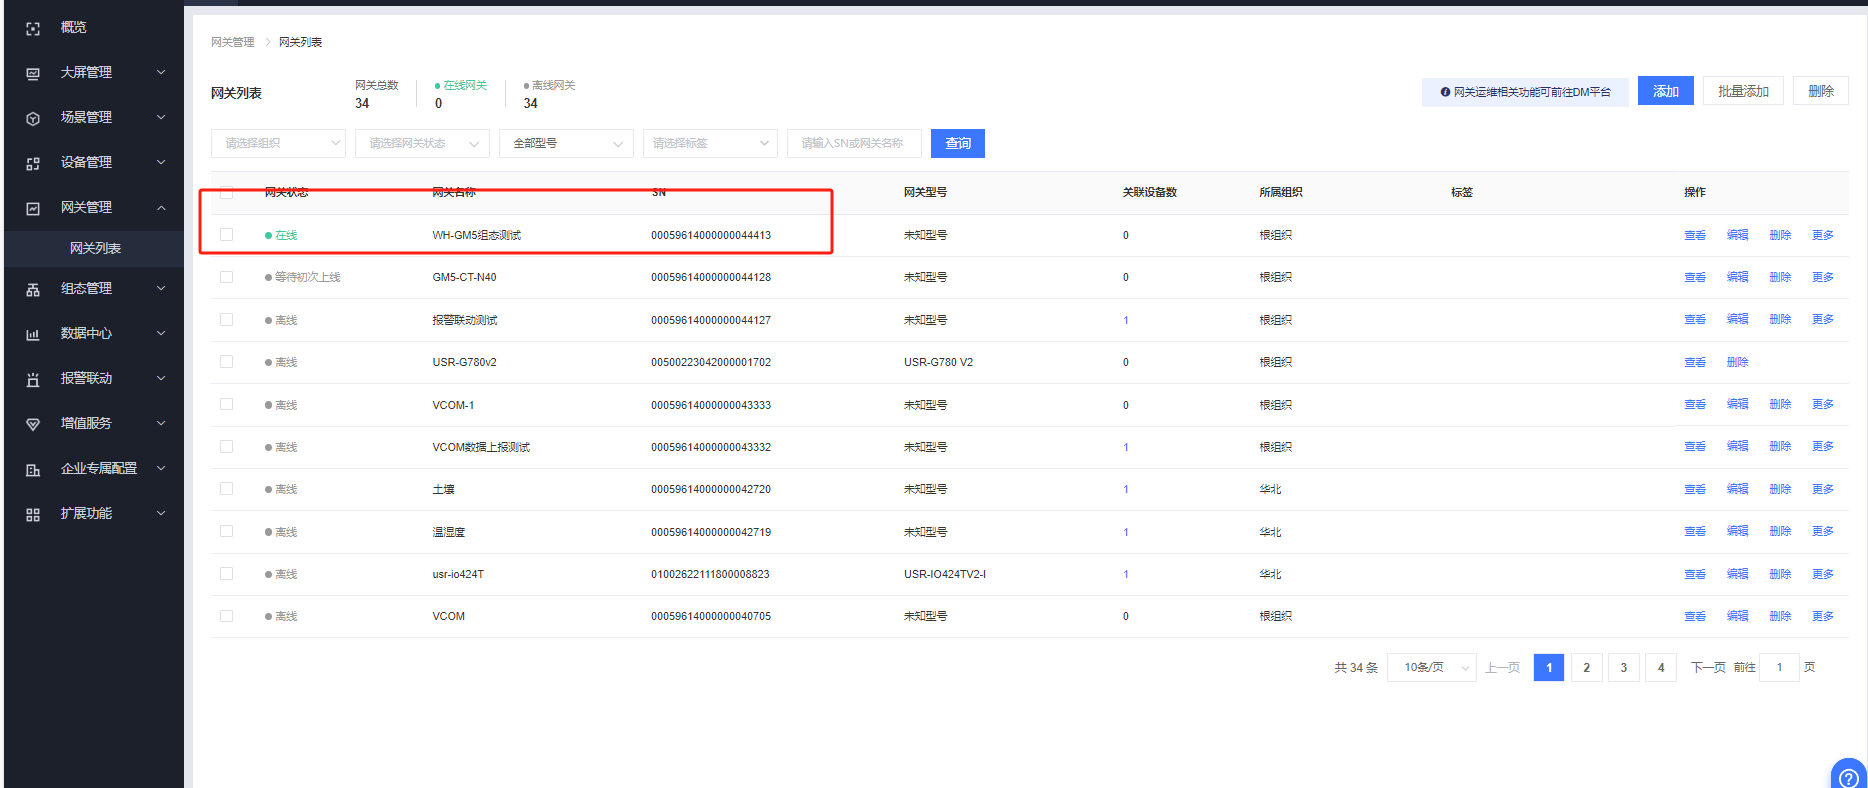Click the SN or gateway name search field

(853, 144)
